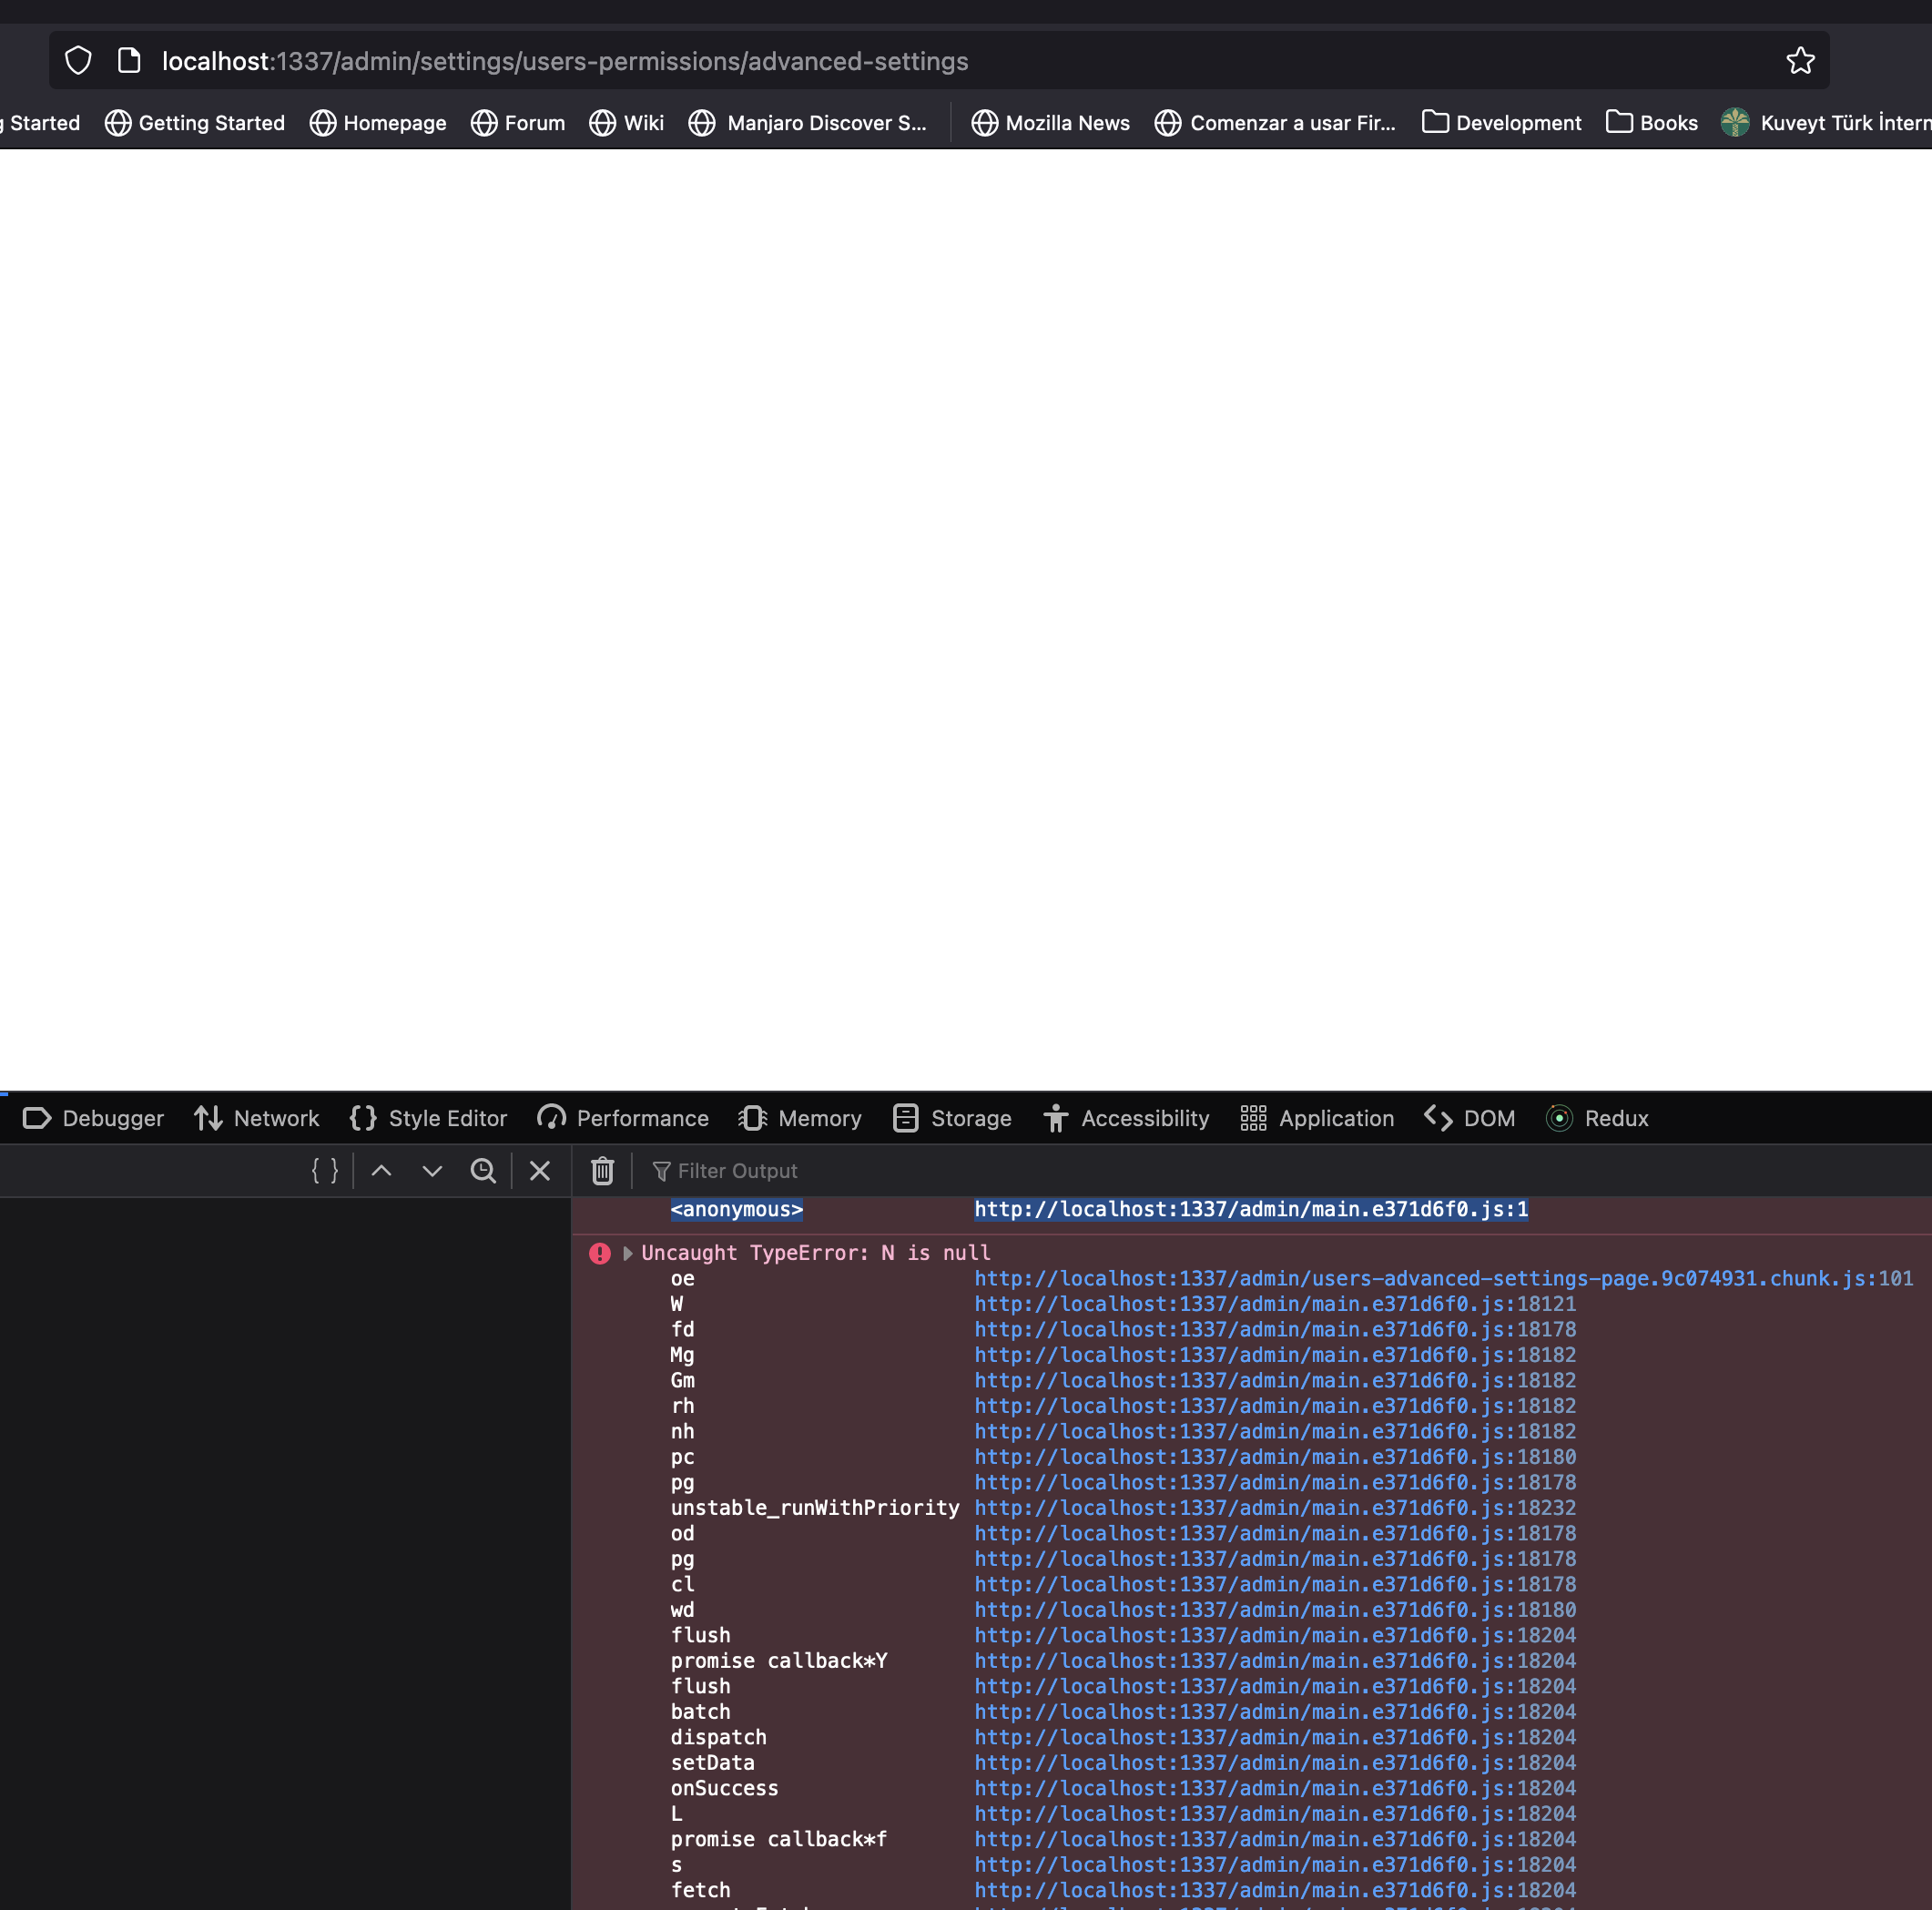Clear the console output using the trash icon
1932x1910 pixels.
tap(602, 1170)
